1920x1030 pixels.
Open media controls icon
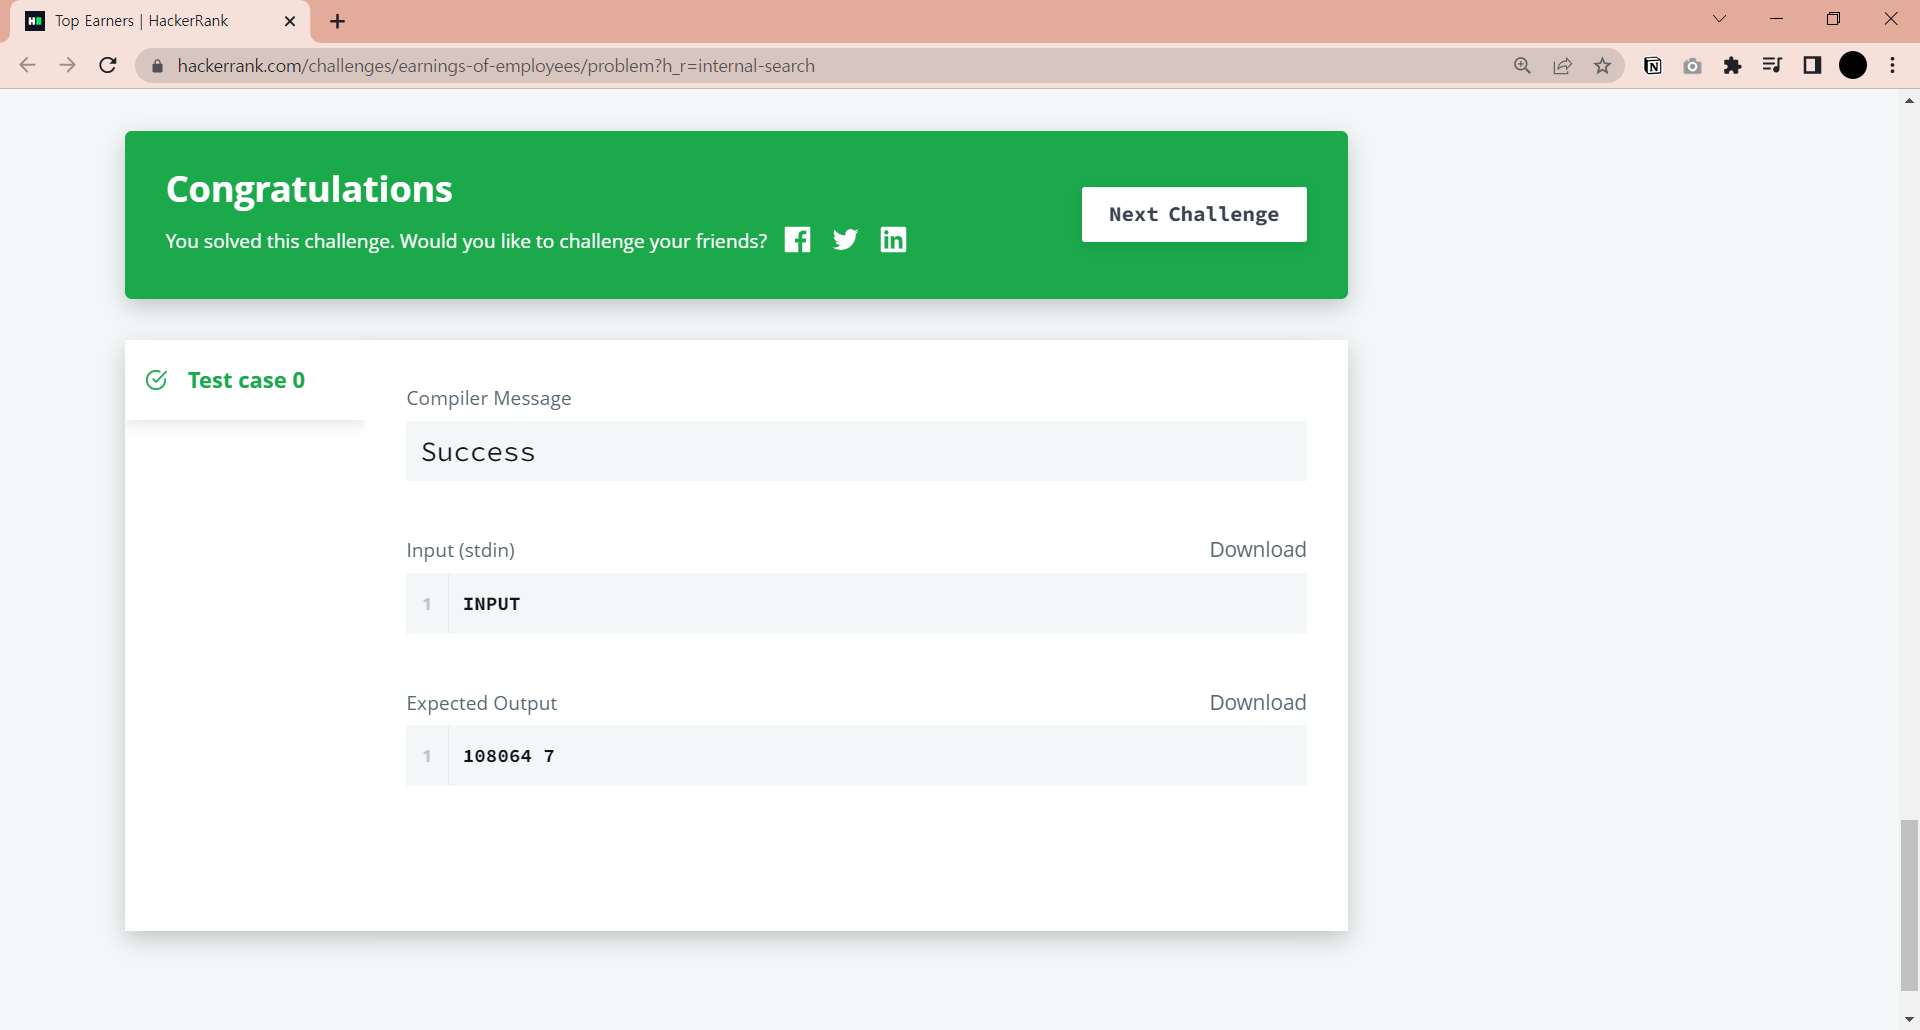[x=1772, y=66]
